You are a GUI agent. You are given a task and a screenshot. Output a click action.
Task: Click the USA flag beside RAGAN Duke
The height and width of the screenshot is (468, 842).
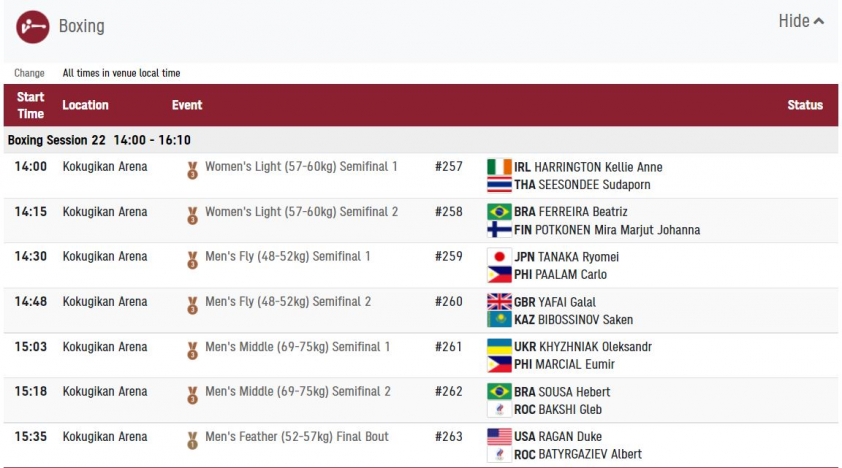(x=499, y=436)
